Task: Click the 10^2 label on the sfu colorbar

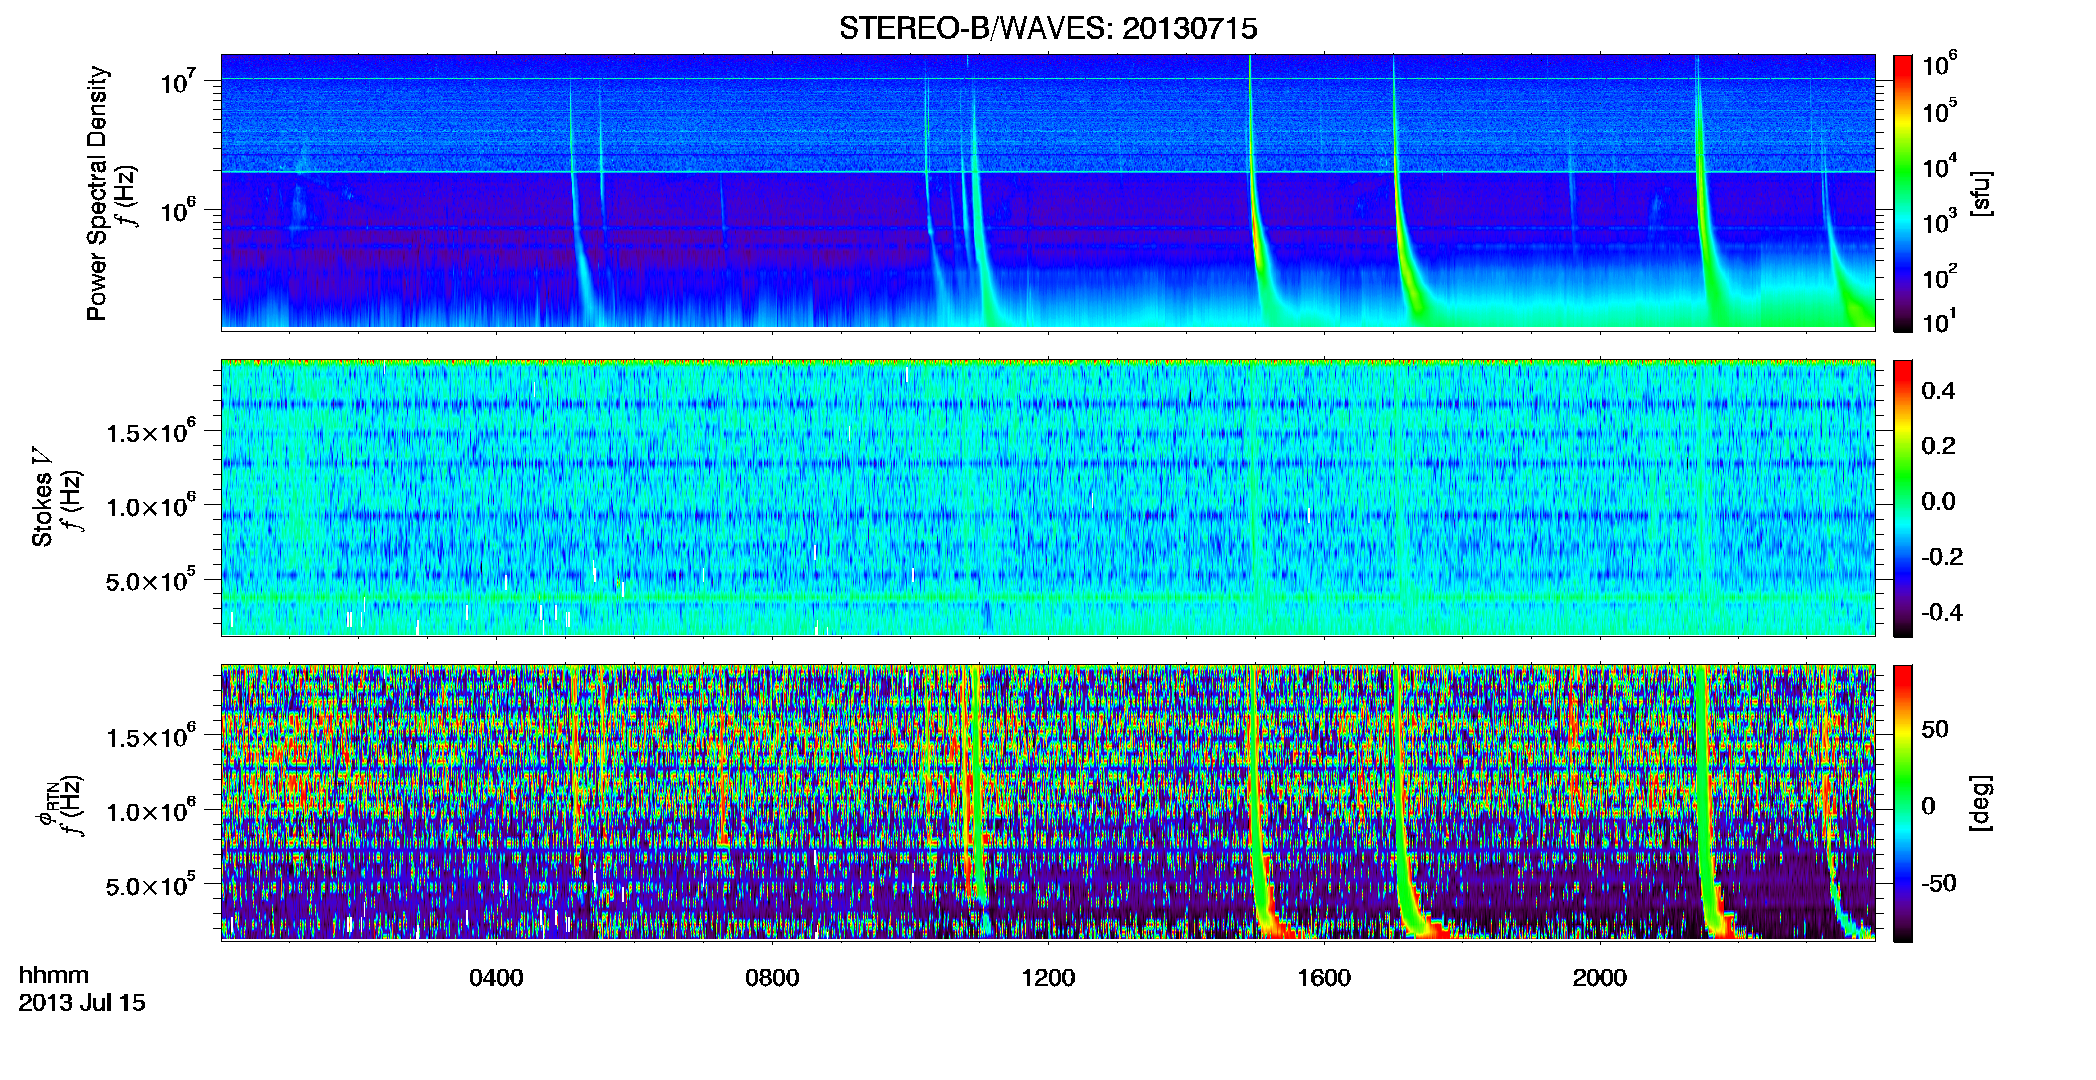Action: click(x=1940, y=277)
